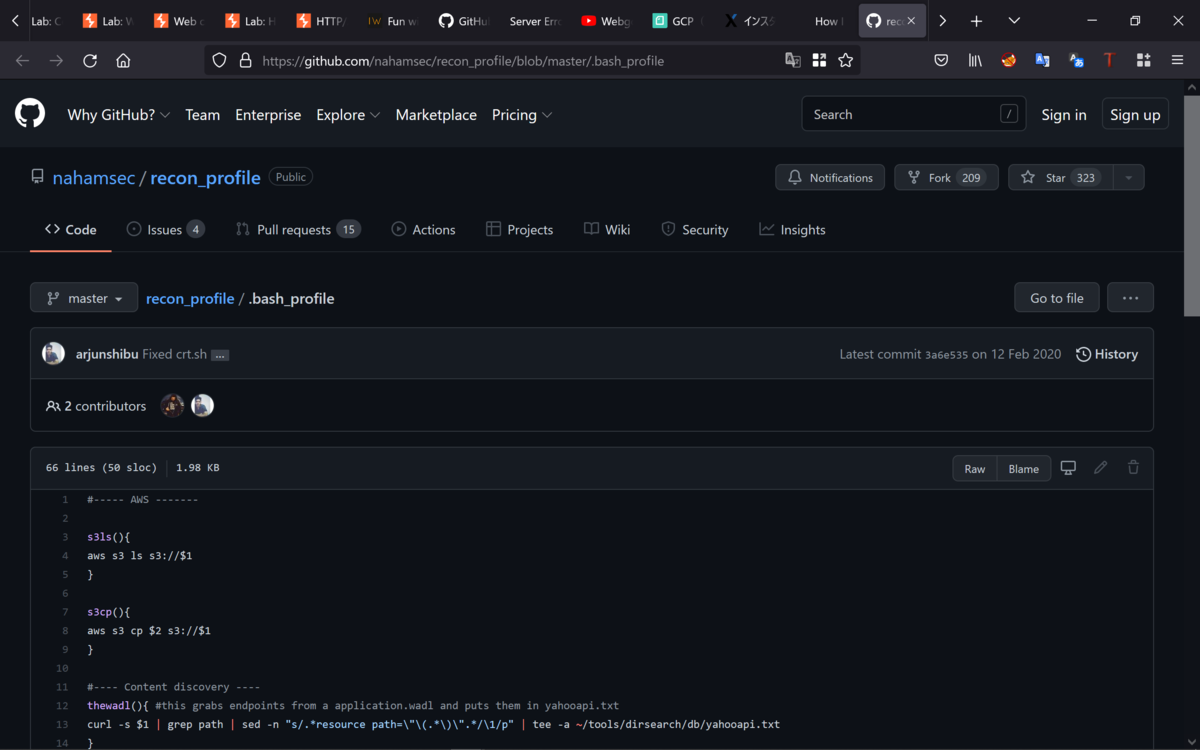
Task: List all tabs dropdown arrow
Action: 1014,20
